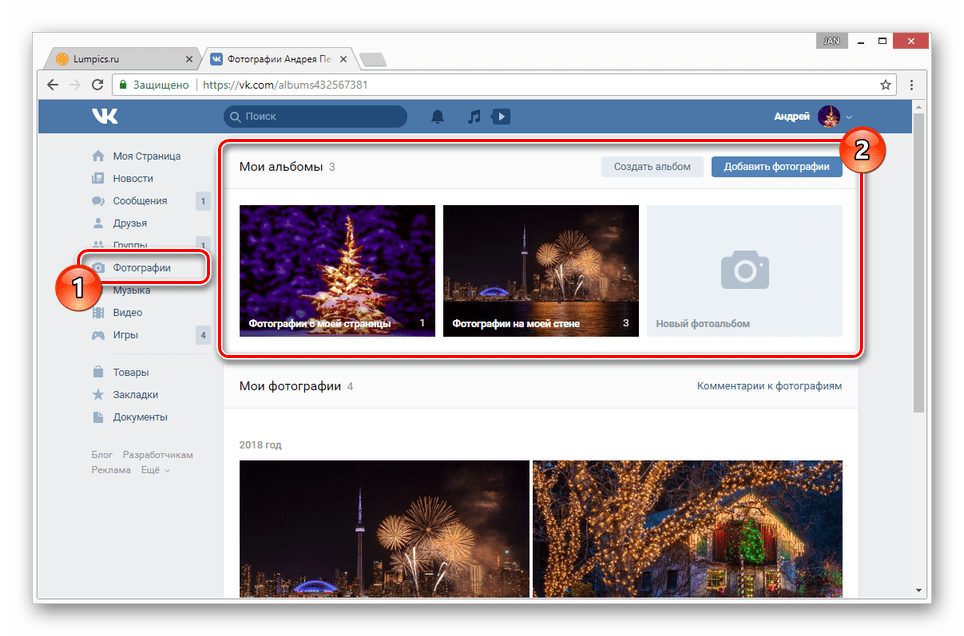Close the Фотографии Андрея browser tab

tap(344, 59)
